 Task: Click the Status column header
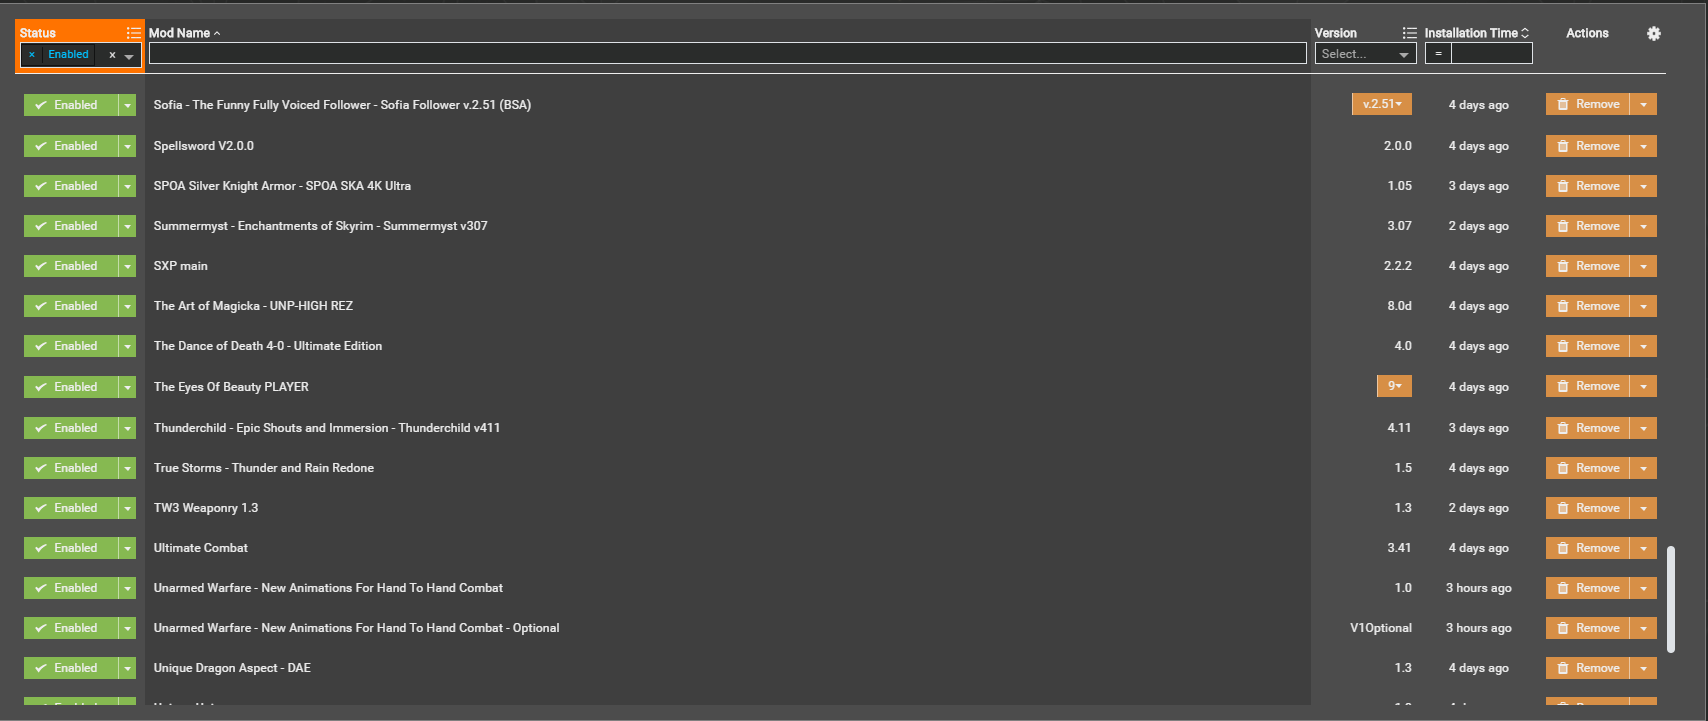tap(38, 33)
